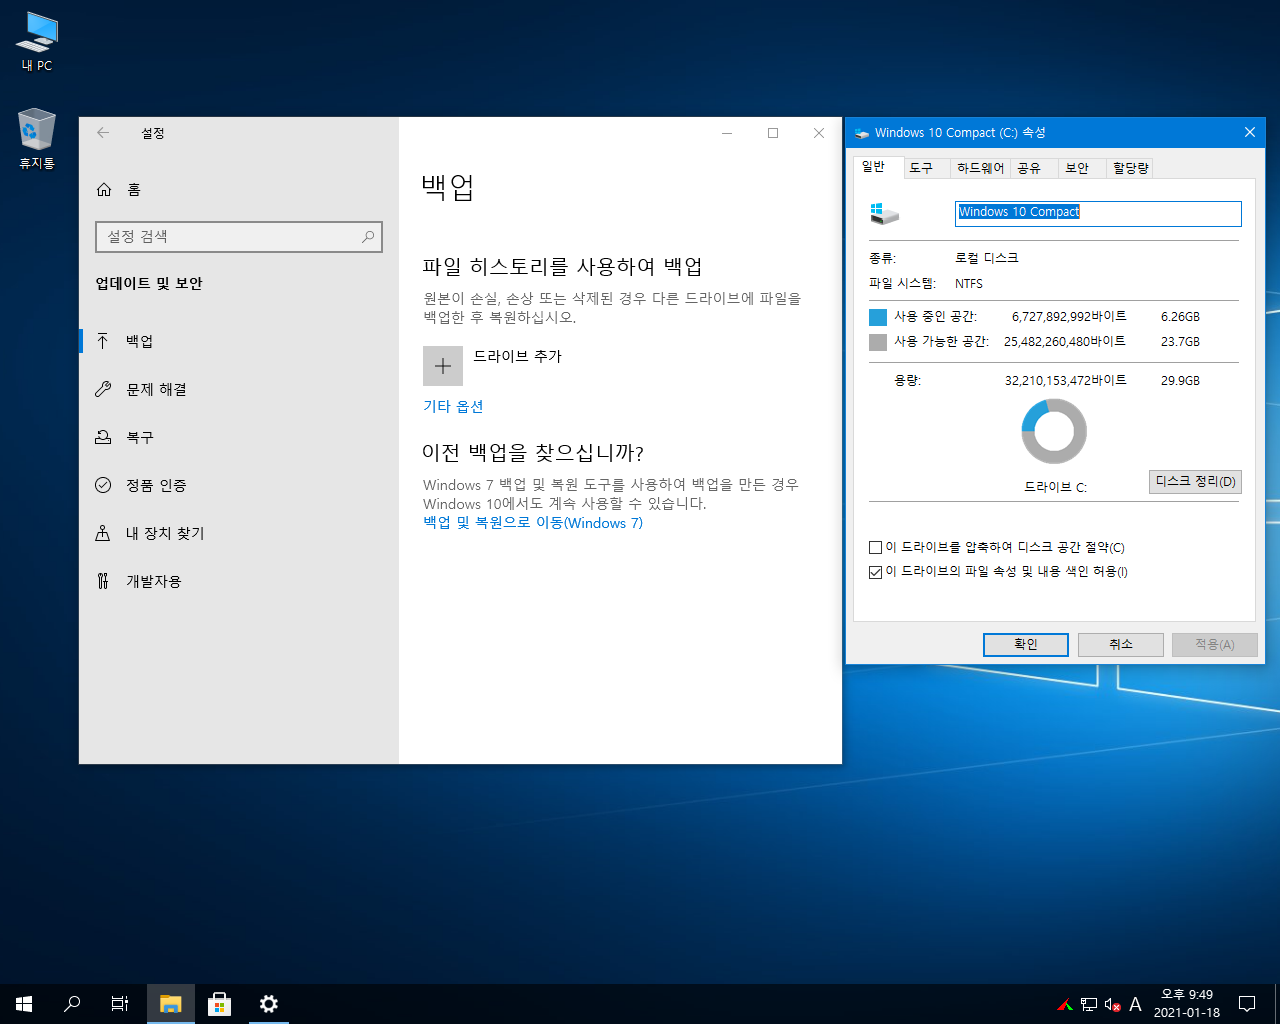1280x1024 pixels.
Task: Click the 디스크 정리(D) button
Action: (1195, 481)
